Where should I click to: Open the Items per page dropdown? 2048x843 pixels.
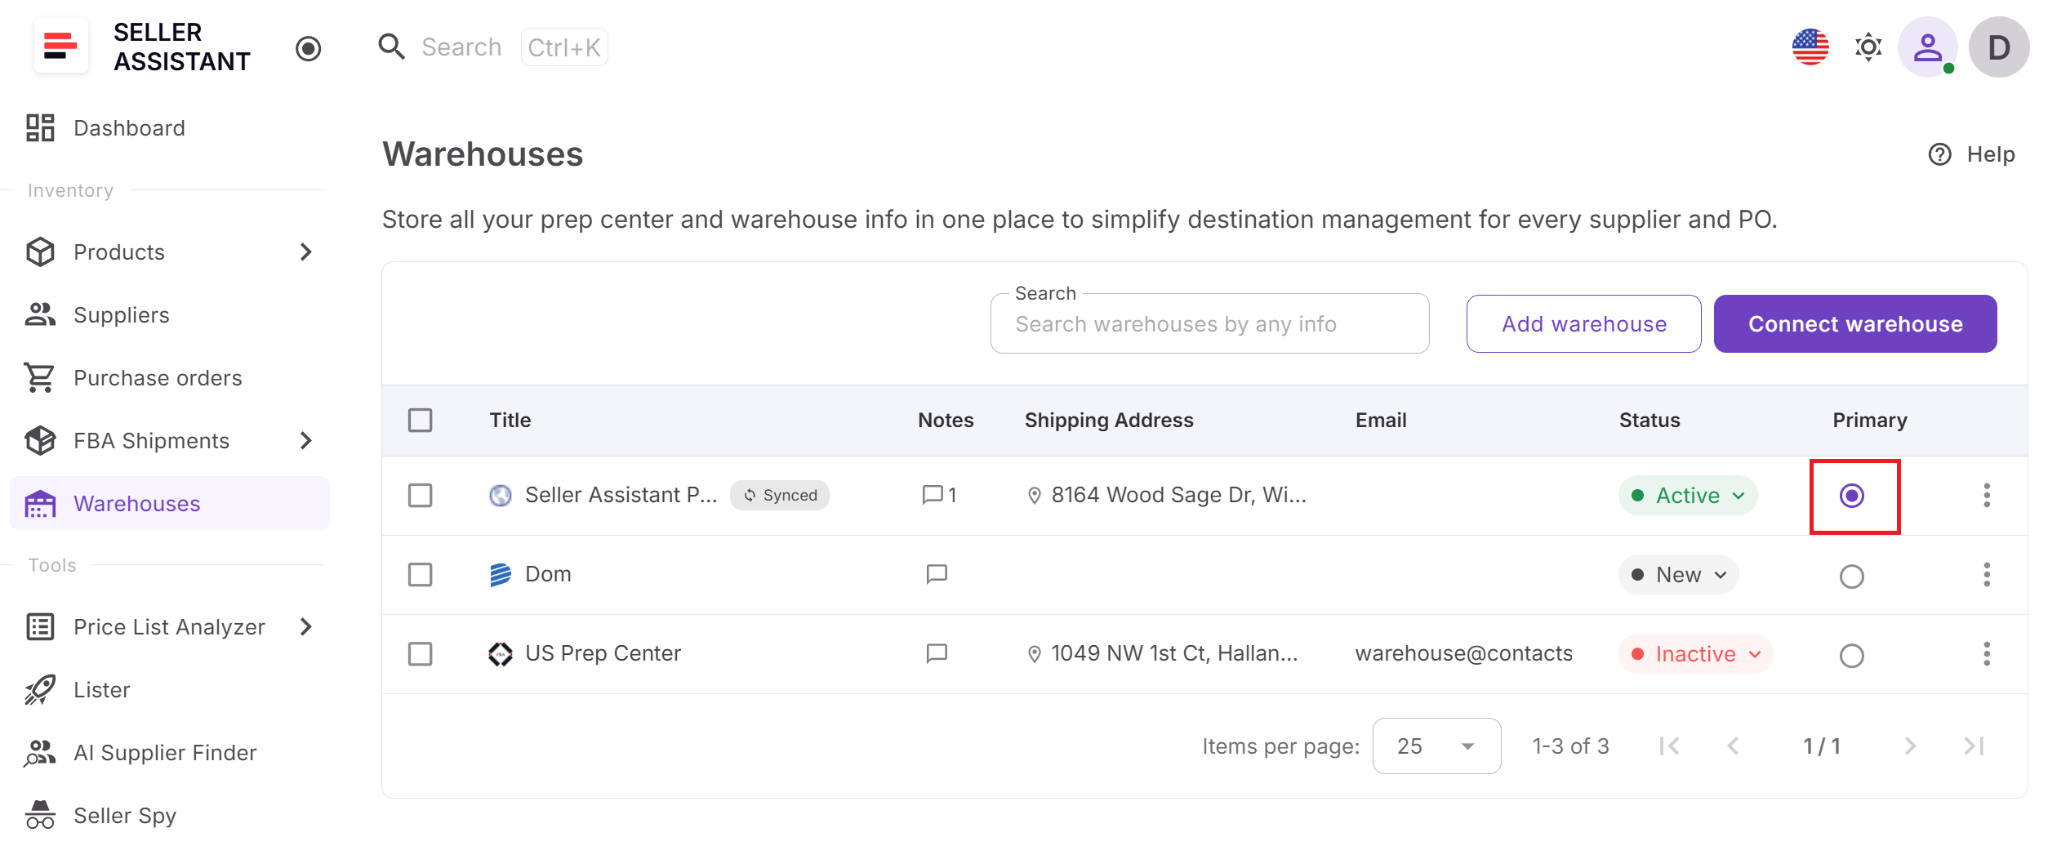tap(1437, 746)
